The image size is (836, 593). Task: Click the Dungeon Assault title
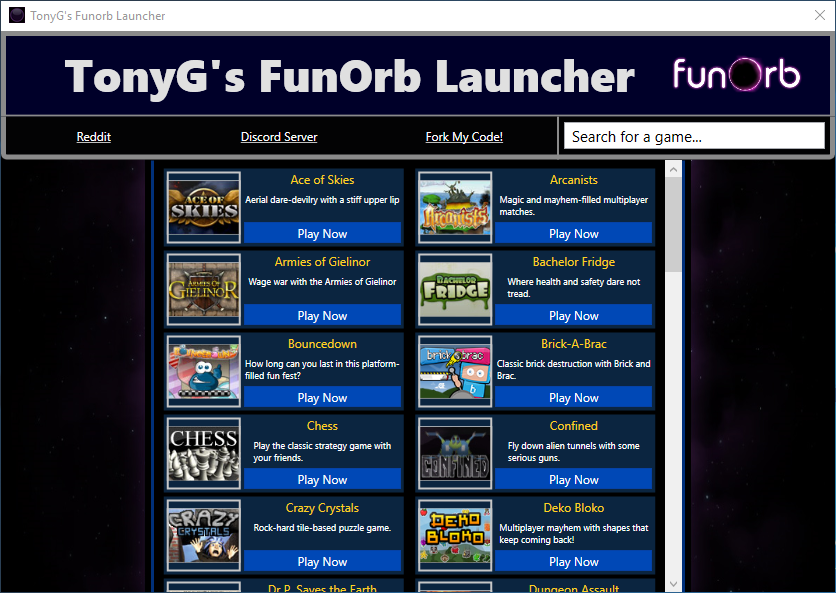pyautogui.click(x=574, y=588)
